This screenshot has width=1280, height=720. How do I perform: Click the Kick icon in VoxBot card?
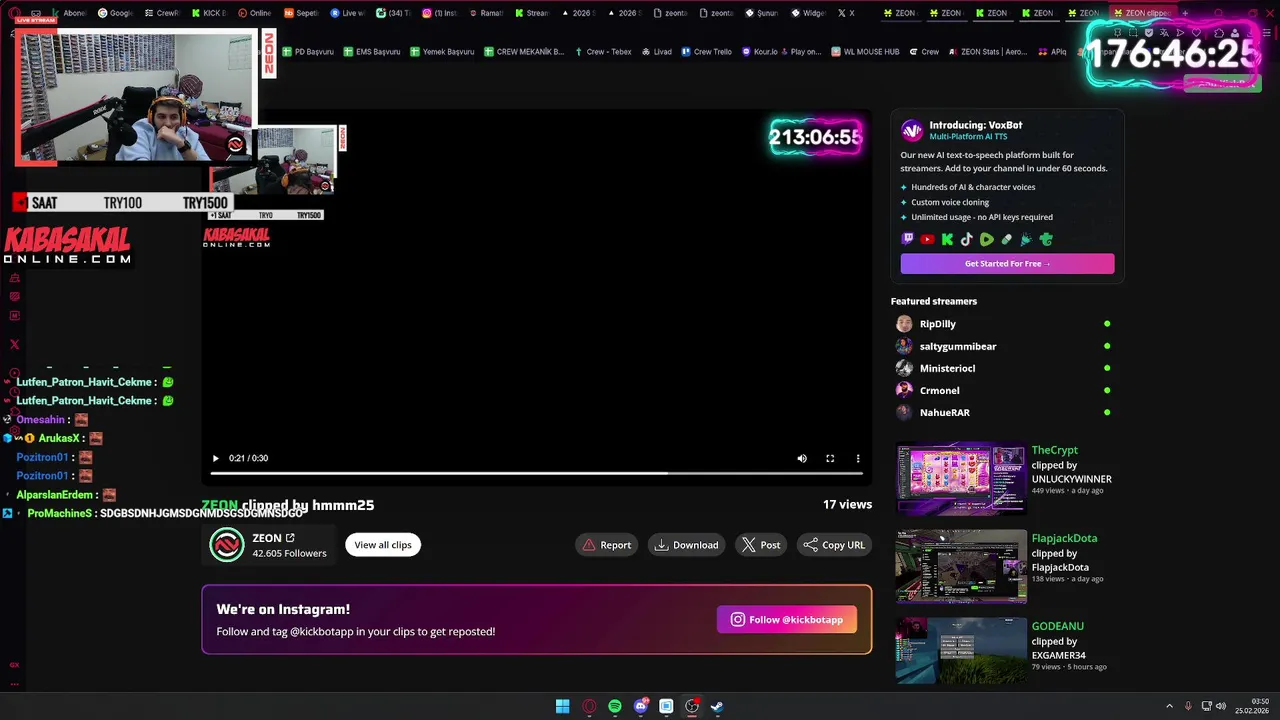[x=947, y=239]
